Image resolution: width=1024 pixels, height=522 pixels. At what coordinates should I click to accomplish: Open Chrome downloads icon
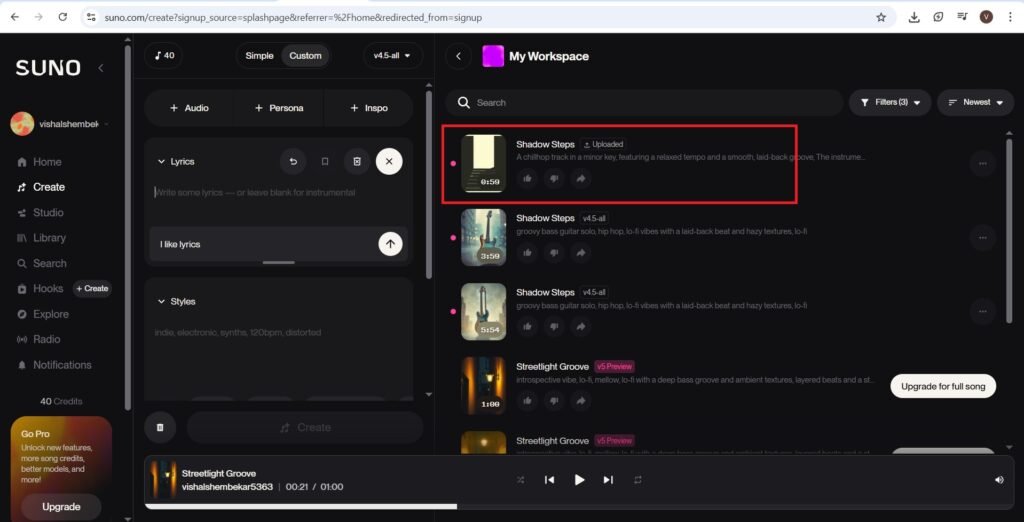pos(914,17)
